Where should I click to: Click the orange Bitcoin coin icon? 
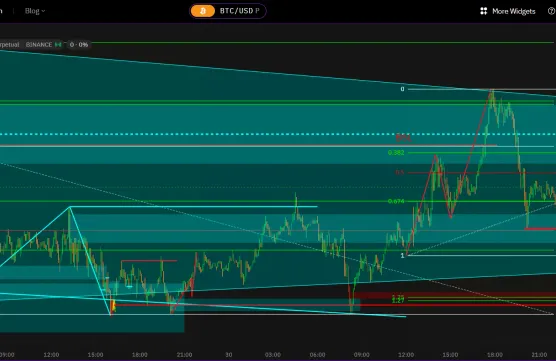pyautogui.click(x=203, y=11)
